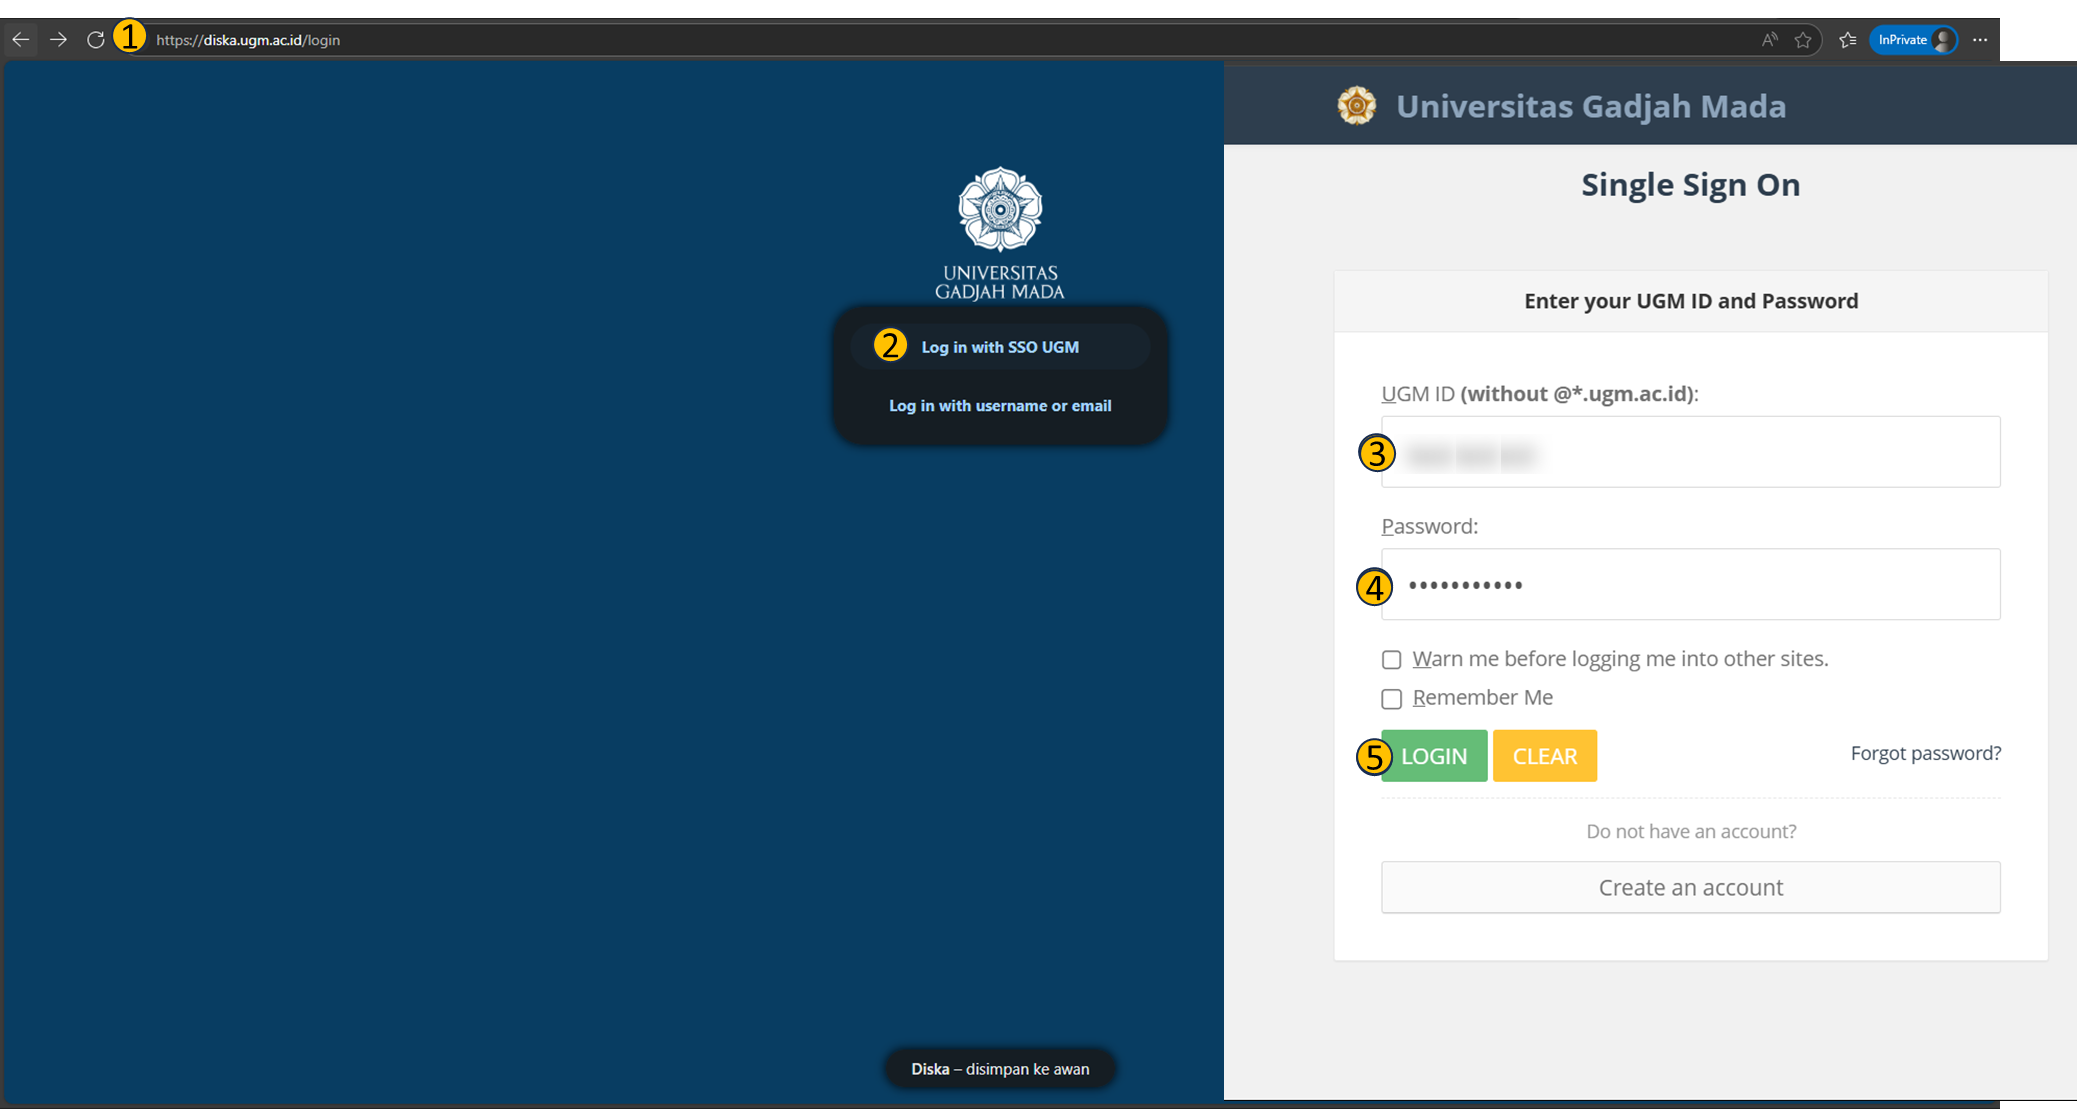Open the InPrivate profile button

(1914, 40)
